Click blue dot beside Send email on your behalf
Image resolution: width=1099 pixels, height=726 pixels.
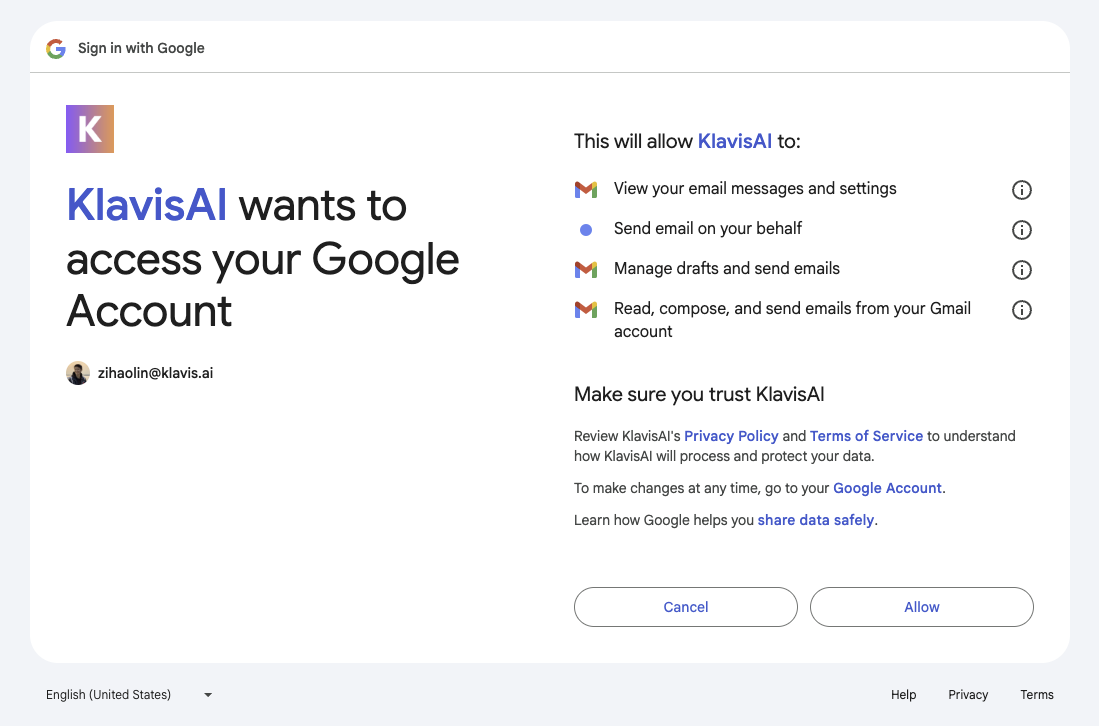pos(586,230)
